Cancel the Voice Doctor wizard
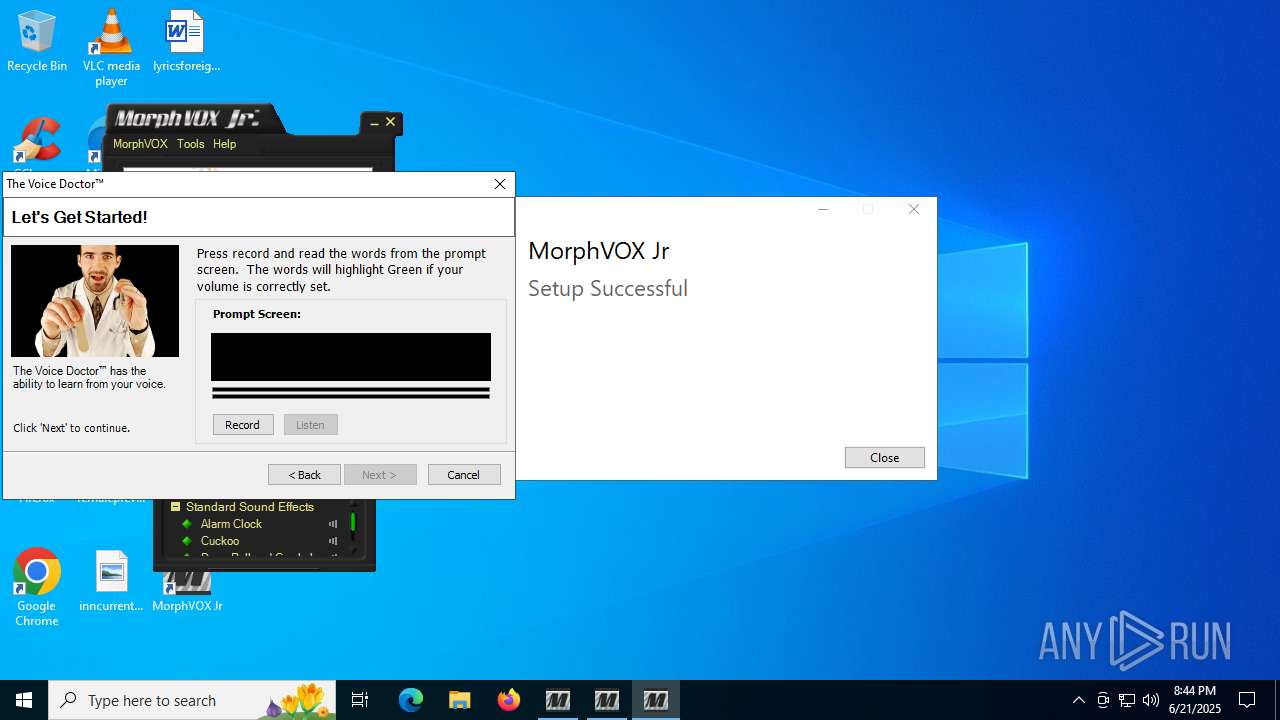Image resolution: width=1280 pixels, height=720 pixels. tap(464, 475)
